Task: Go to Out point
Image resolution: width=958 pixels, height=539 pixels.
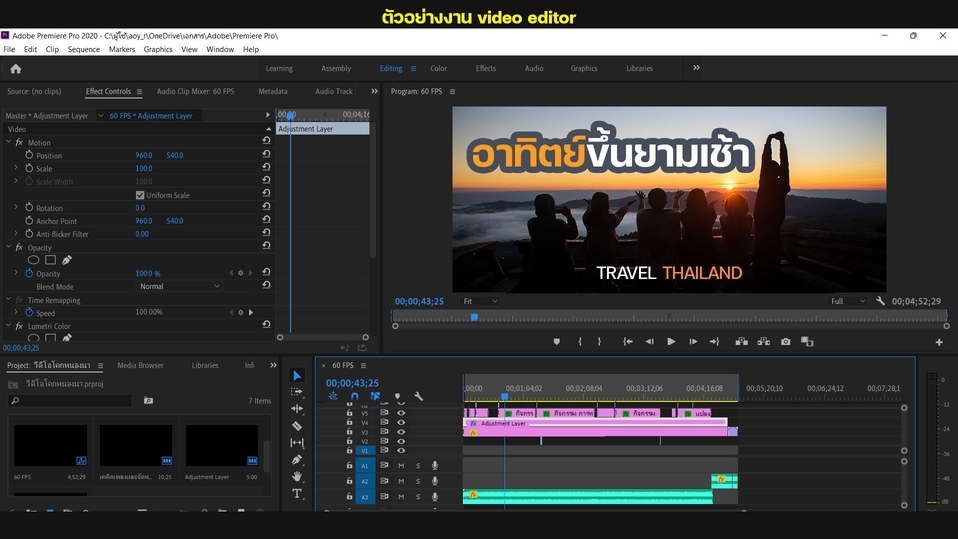Action: 714,342
